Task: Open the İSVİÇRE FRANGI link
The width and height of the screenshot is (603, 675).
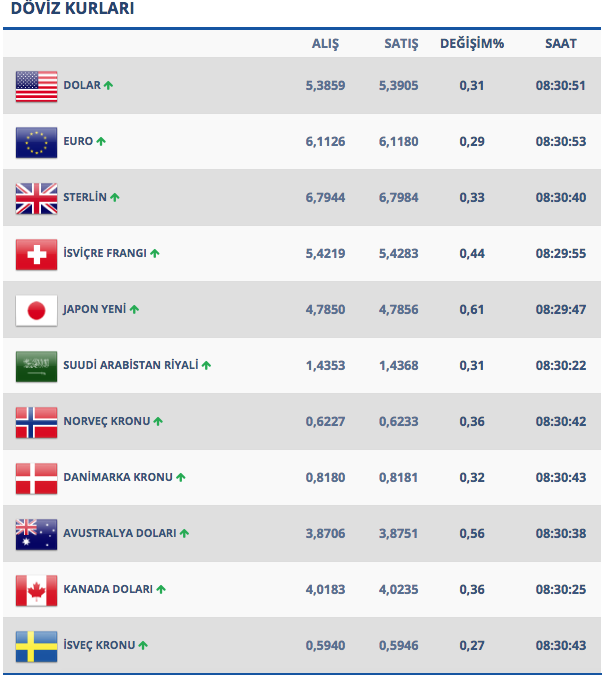Action: coord(105,254)
